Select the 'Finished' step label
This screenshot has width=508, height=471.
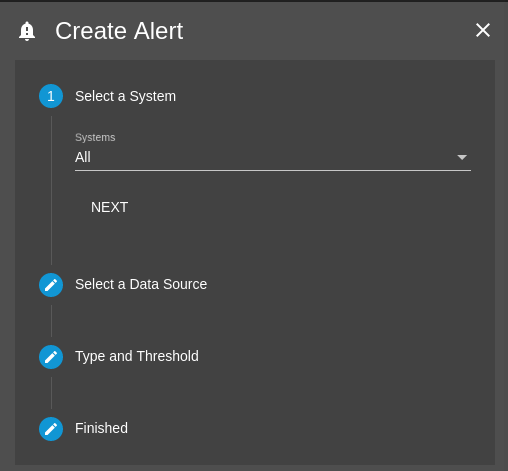(x=101, y=428)
